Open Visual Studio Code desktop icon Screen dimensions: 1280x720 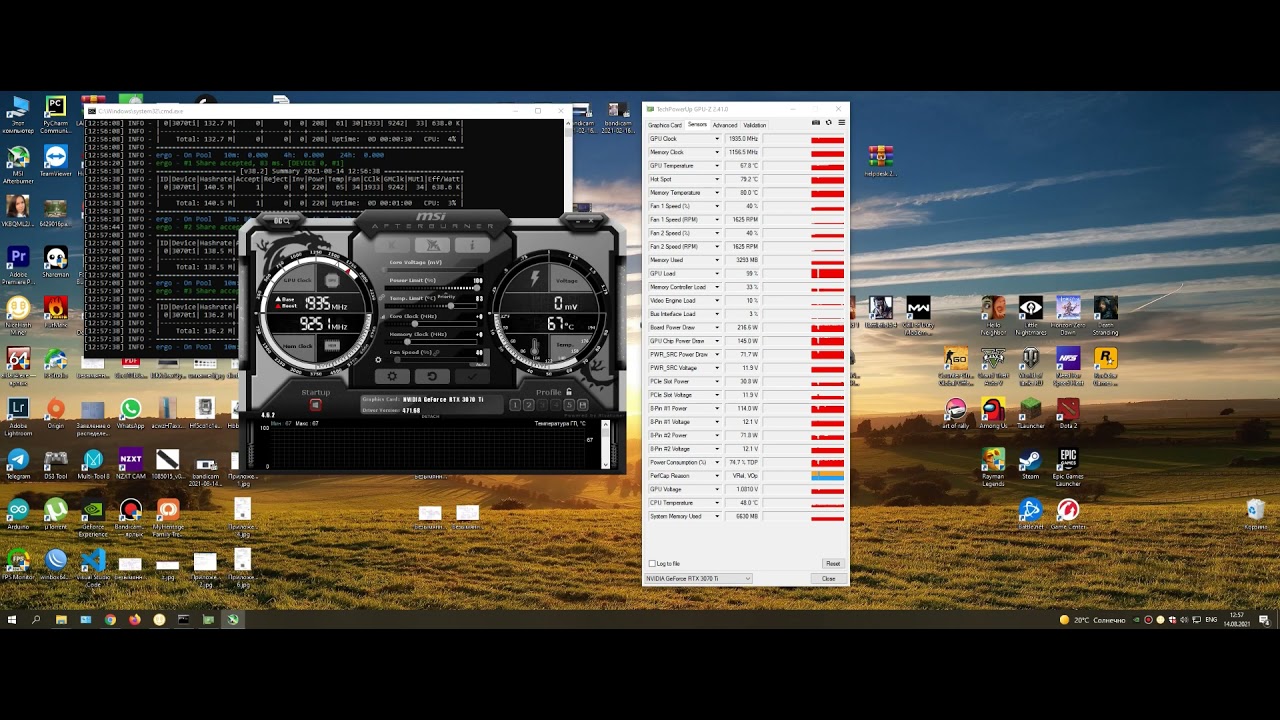click(x=92, y=566)
